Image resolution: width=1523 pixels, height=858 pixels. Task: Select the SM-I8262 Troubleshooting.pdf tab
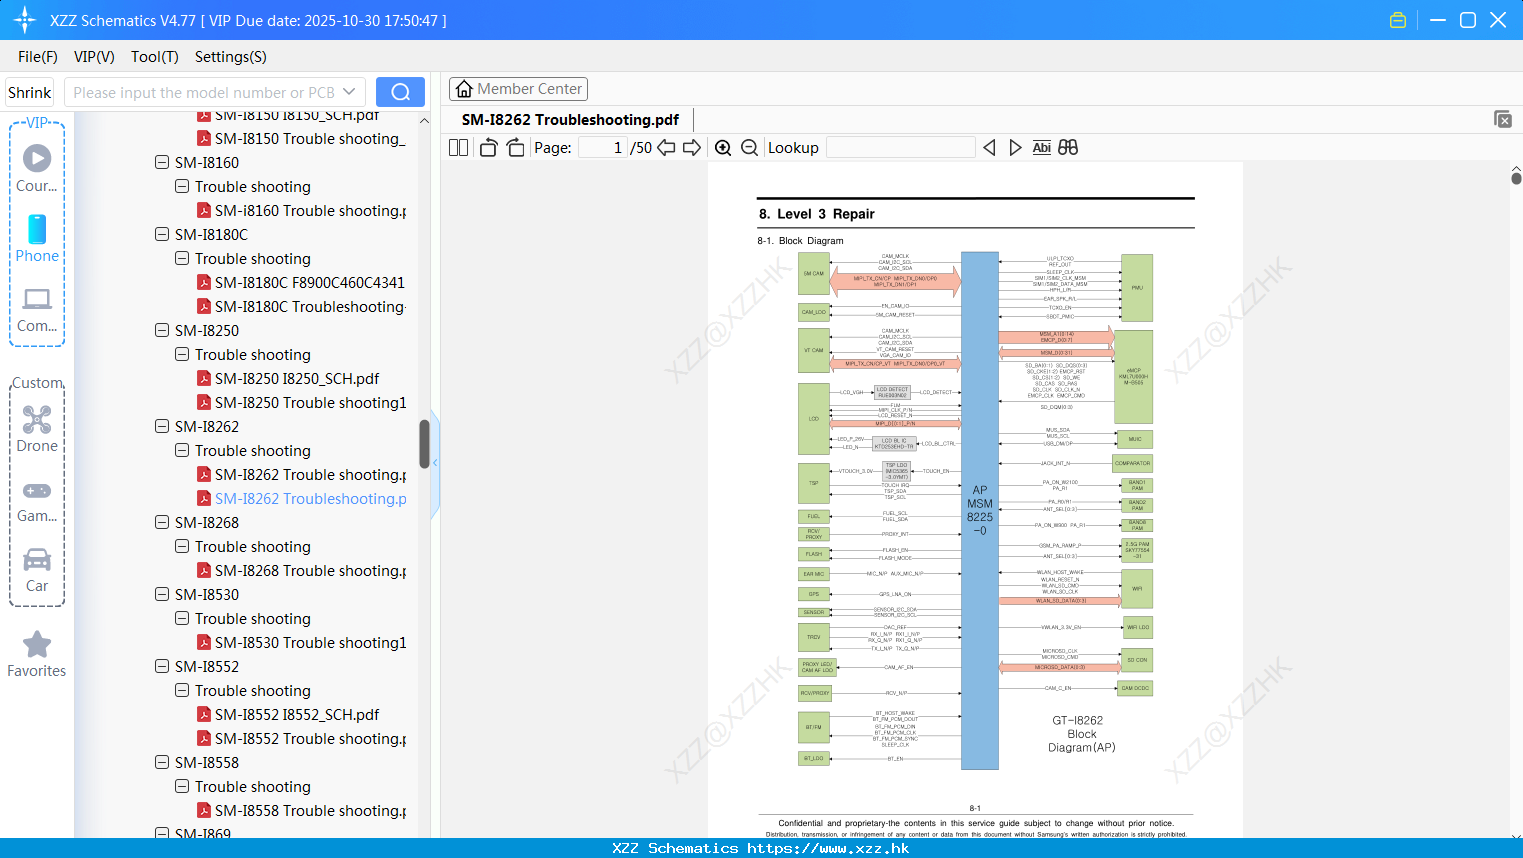coord(570,119)
